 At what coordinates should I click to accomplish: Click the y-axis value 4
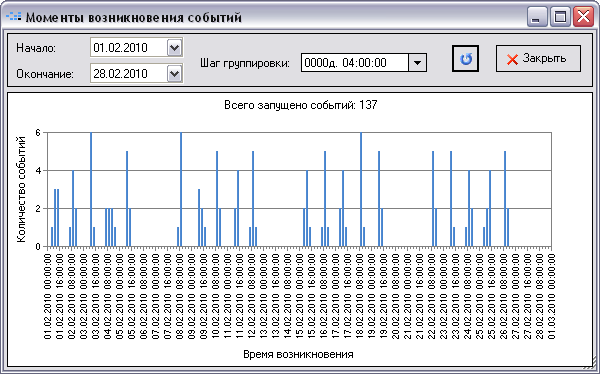click(38, 170)
